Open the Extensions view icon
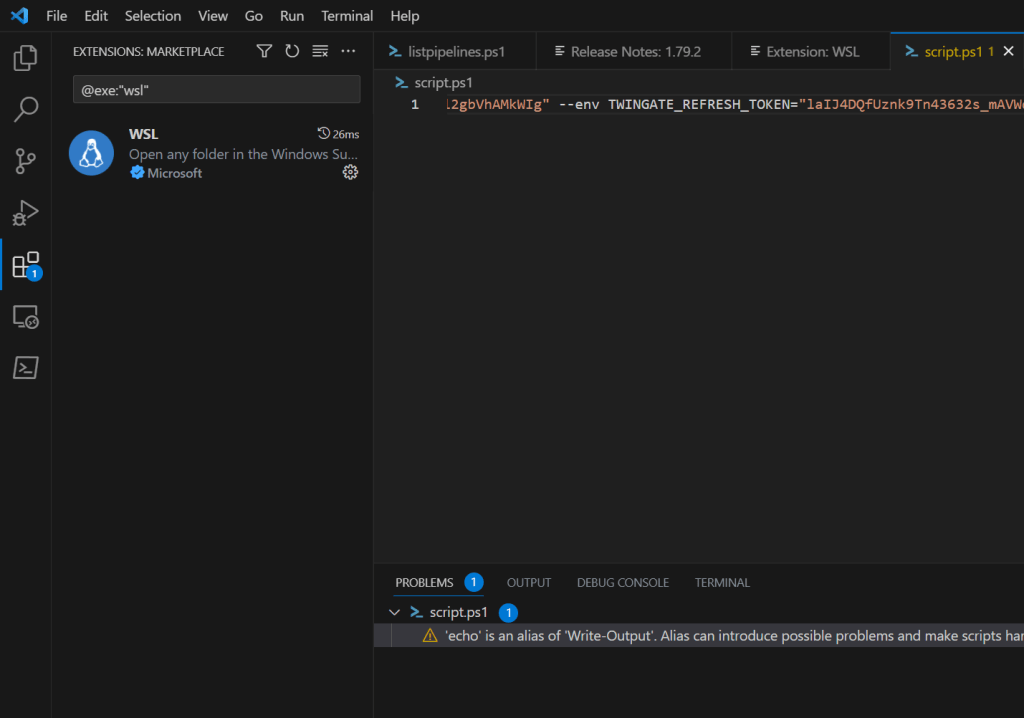Viewport: 1024px width, 718px height. [25, 265]
